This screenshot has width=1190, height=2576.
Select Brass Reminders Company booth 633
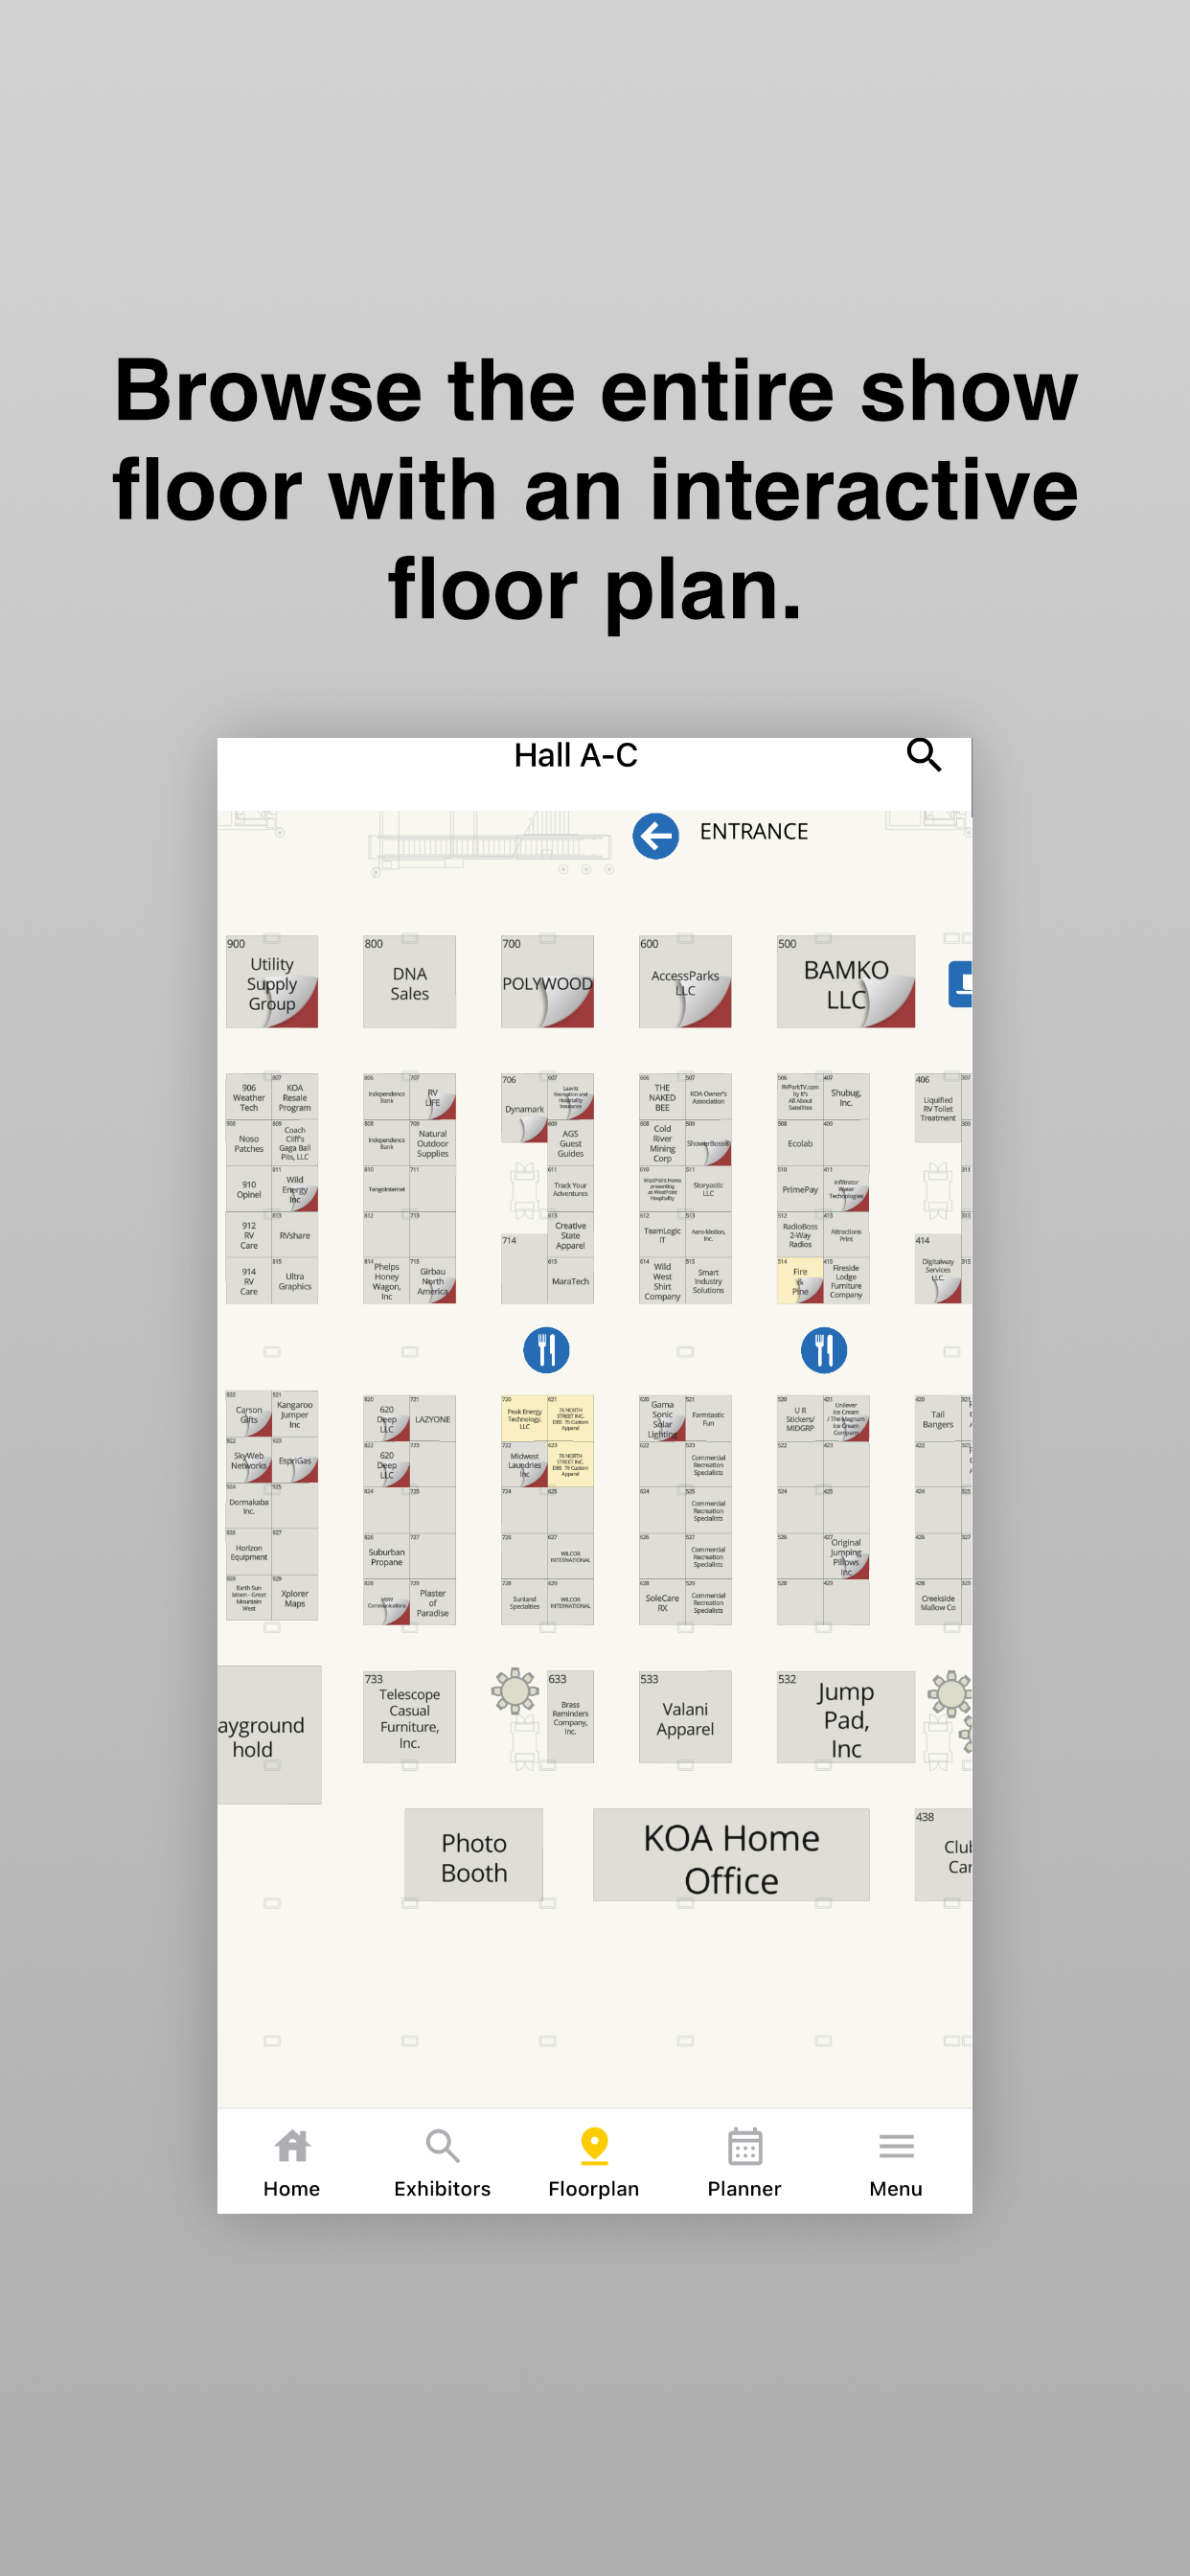(570, 1717)
